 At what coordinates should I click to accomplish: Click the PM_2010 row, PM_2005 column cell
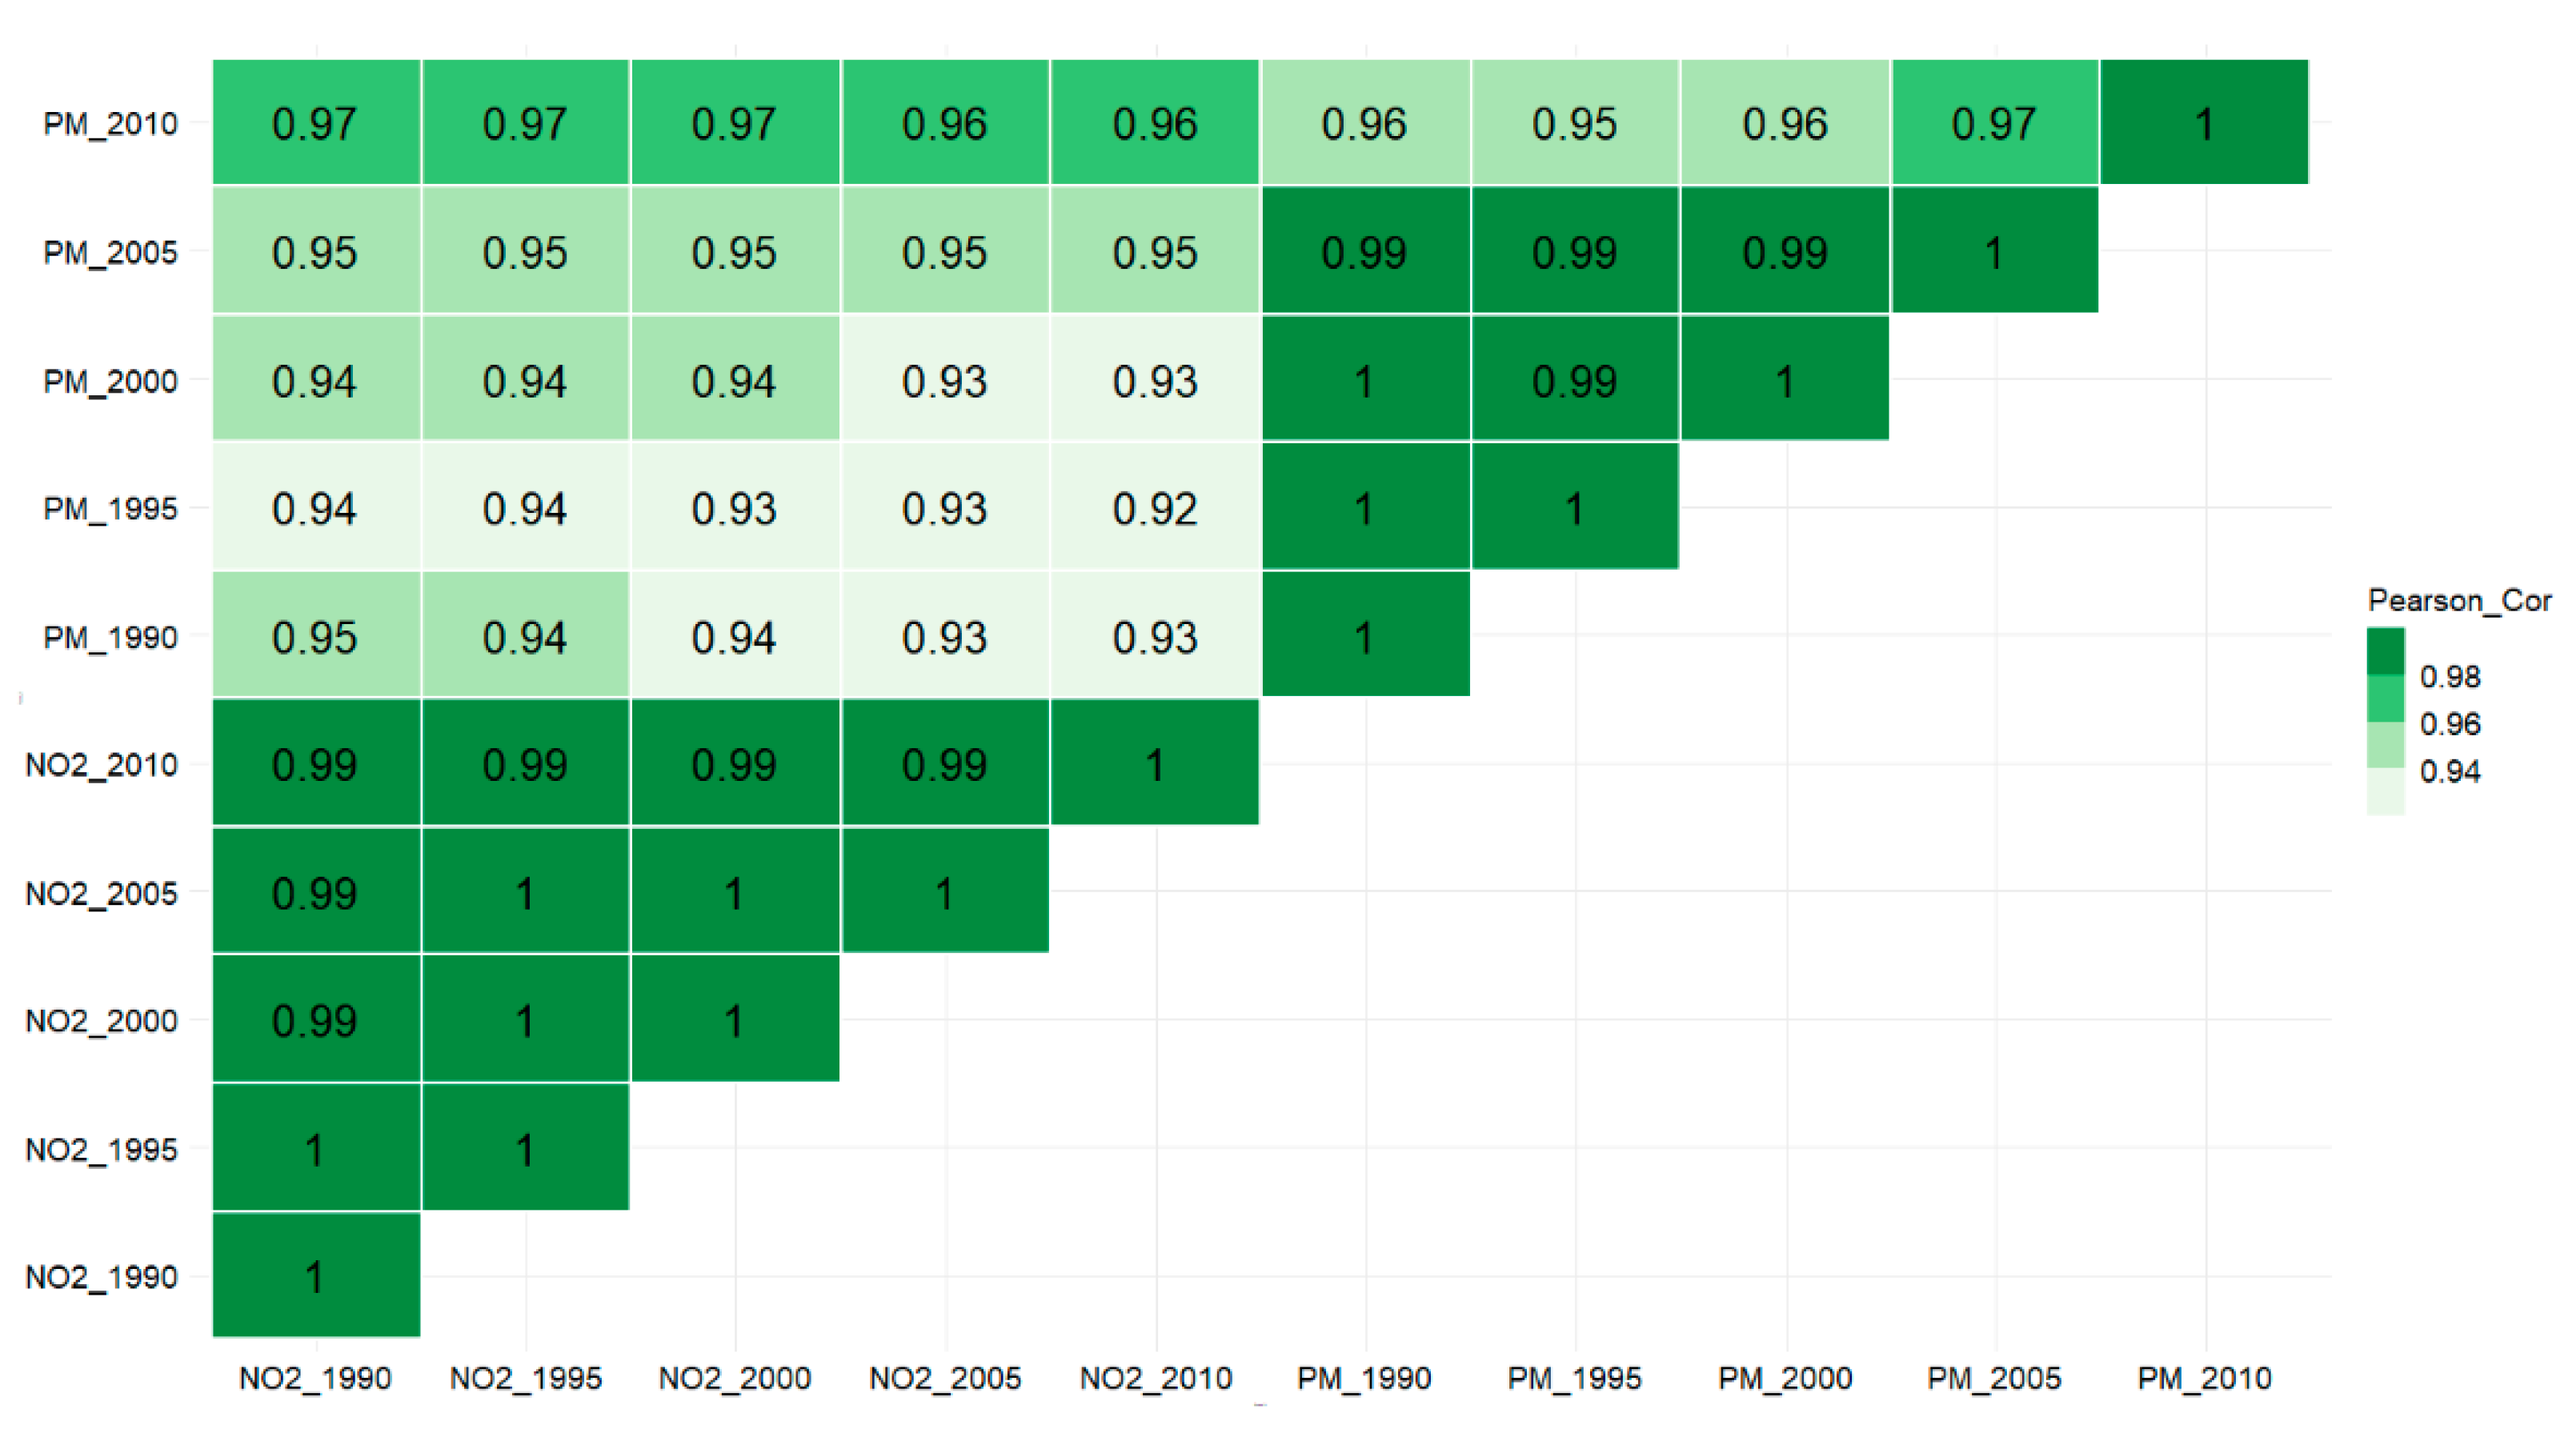1994,123
